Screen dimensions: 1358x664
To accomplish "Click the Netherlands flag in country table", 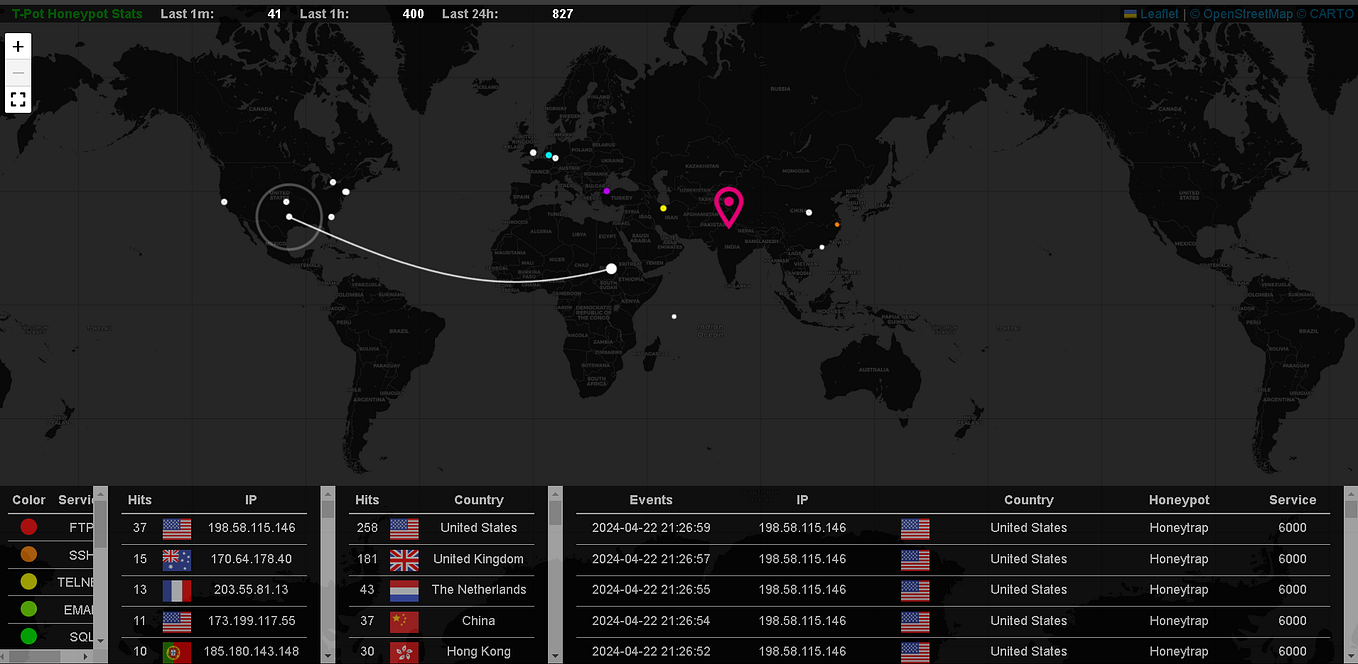I will (404, 590).
